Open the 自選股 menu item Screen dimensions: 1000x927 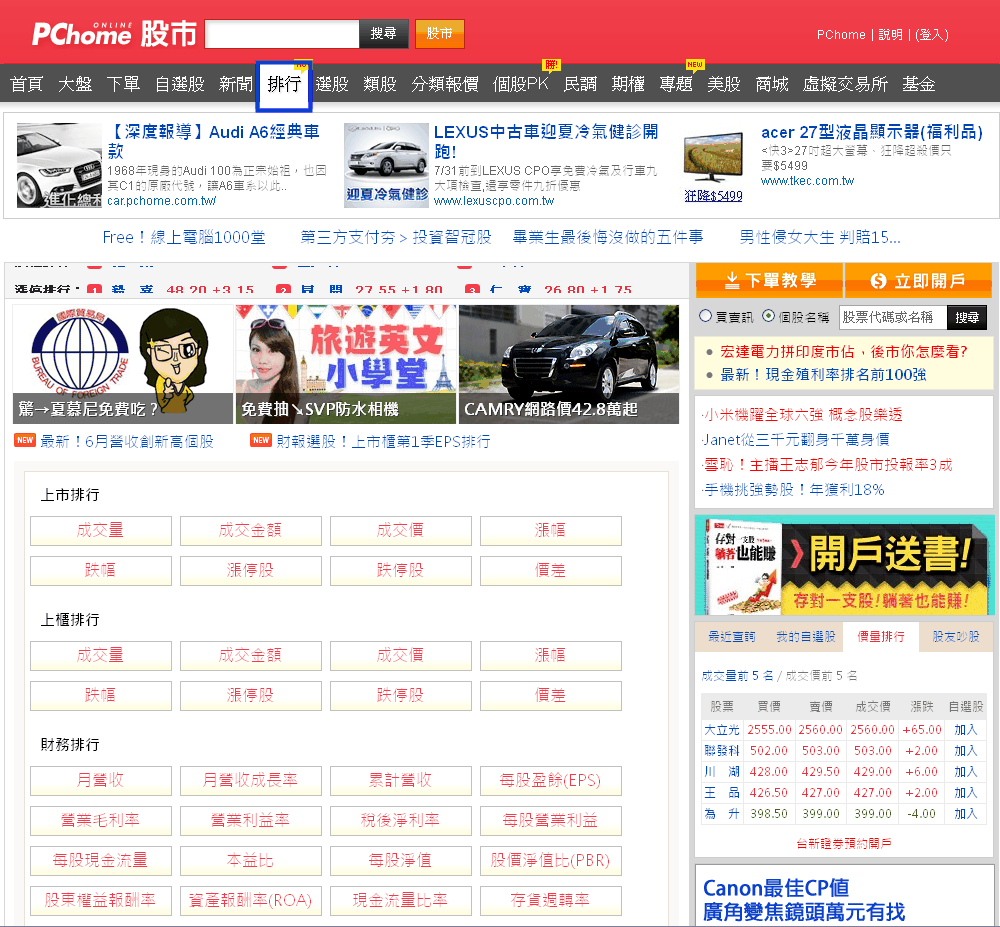pyautogui.click(x=180, y=84)
